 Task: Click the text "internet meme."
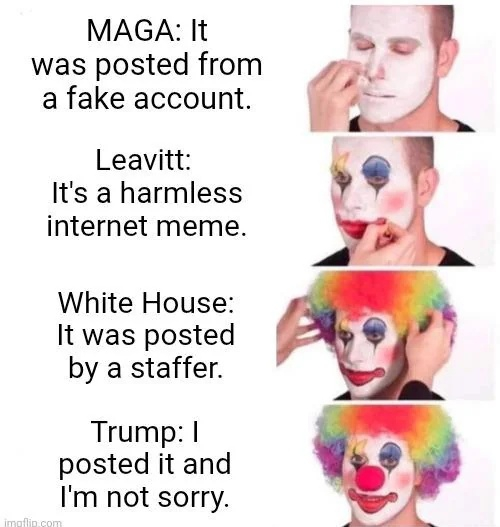click(147, 226)
